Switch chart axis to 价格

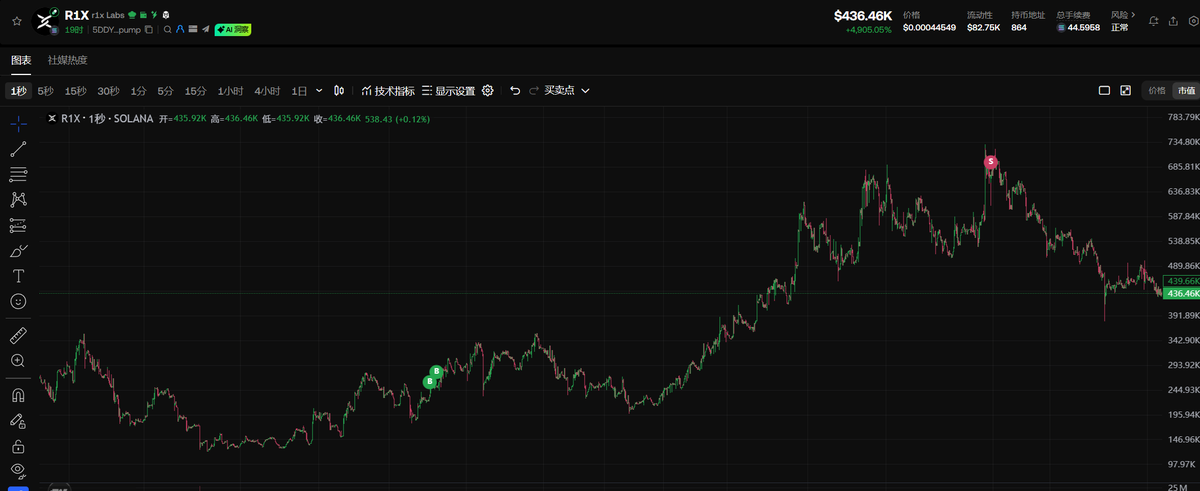coord(1157,91)
